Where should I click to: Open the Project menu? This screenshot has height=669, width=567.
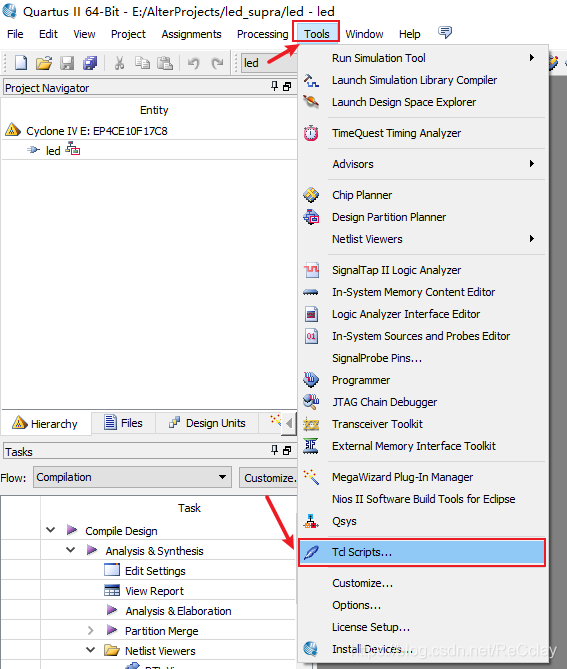128,34
